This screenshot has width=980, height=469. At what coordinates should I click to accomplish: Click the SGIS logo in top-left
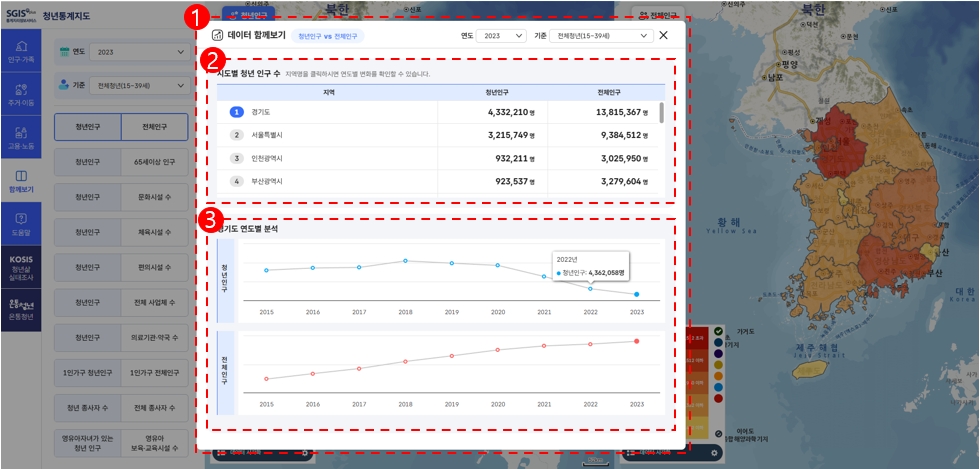[21, 14]
